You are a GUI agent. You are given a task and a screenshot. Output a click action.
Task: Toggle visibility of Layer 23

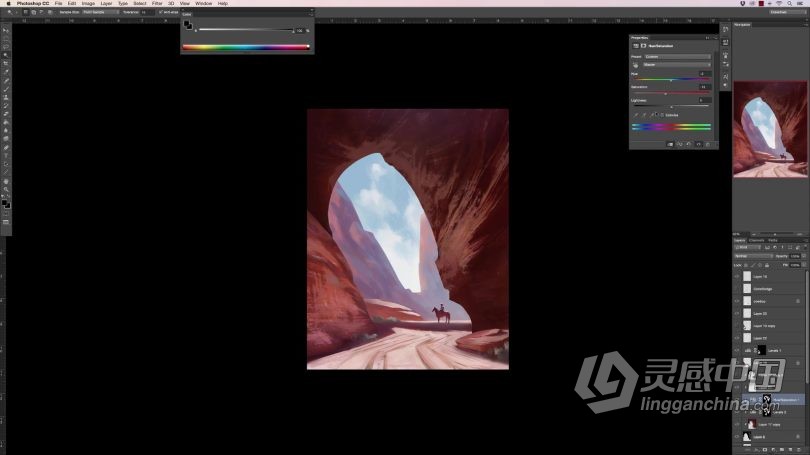point(737,313)
